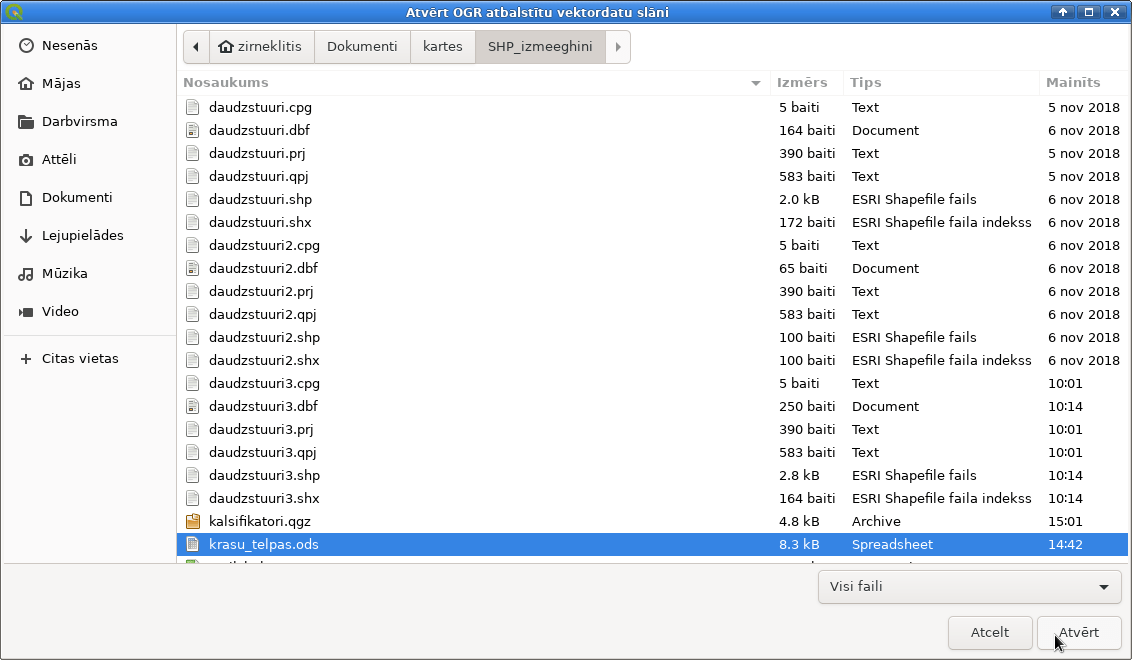
Task: Click spreadsheet icon of krasu_telpas.ods
Action: click(192, 544)
